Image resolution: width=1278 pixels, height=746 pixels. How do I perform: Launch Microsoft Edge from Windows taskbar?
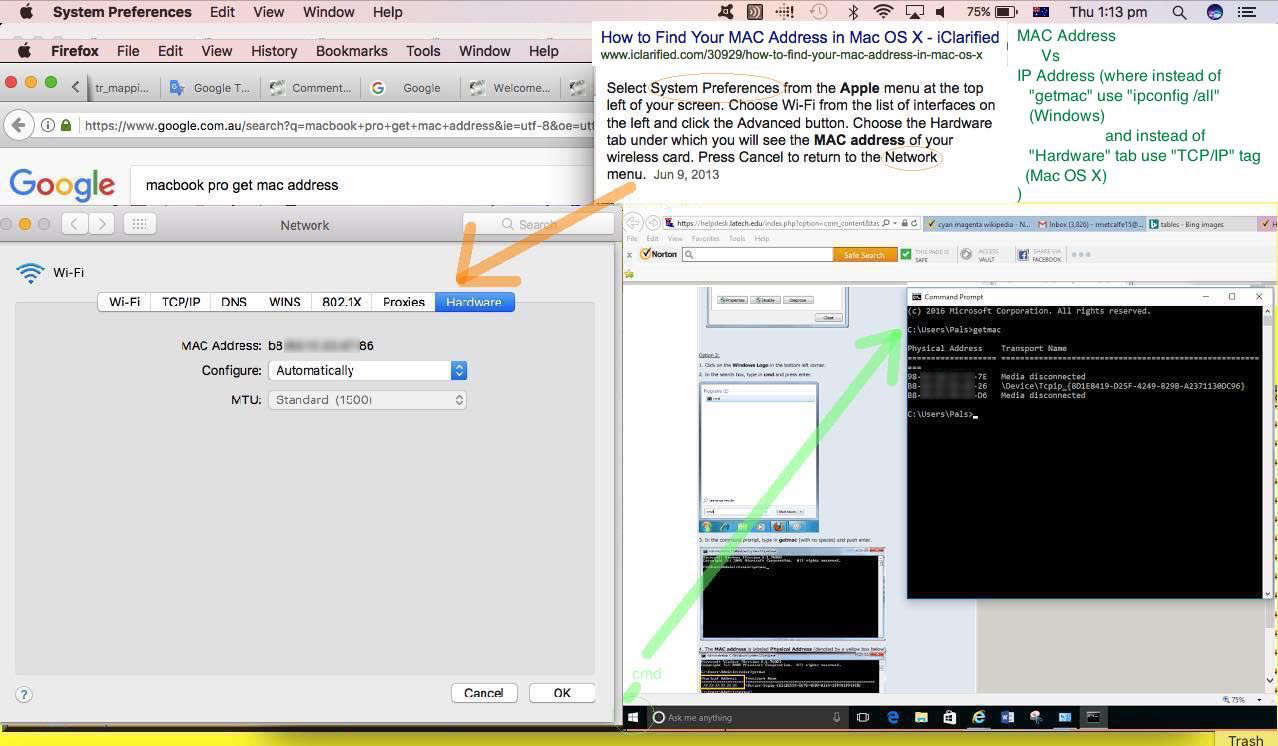[x=893, y=717]
